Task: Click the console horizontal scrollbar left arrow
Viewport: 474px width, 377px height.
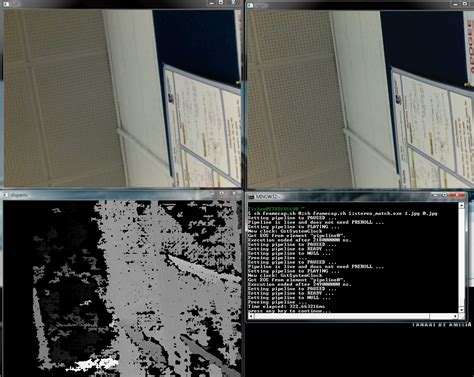Action: (251, 316)
